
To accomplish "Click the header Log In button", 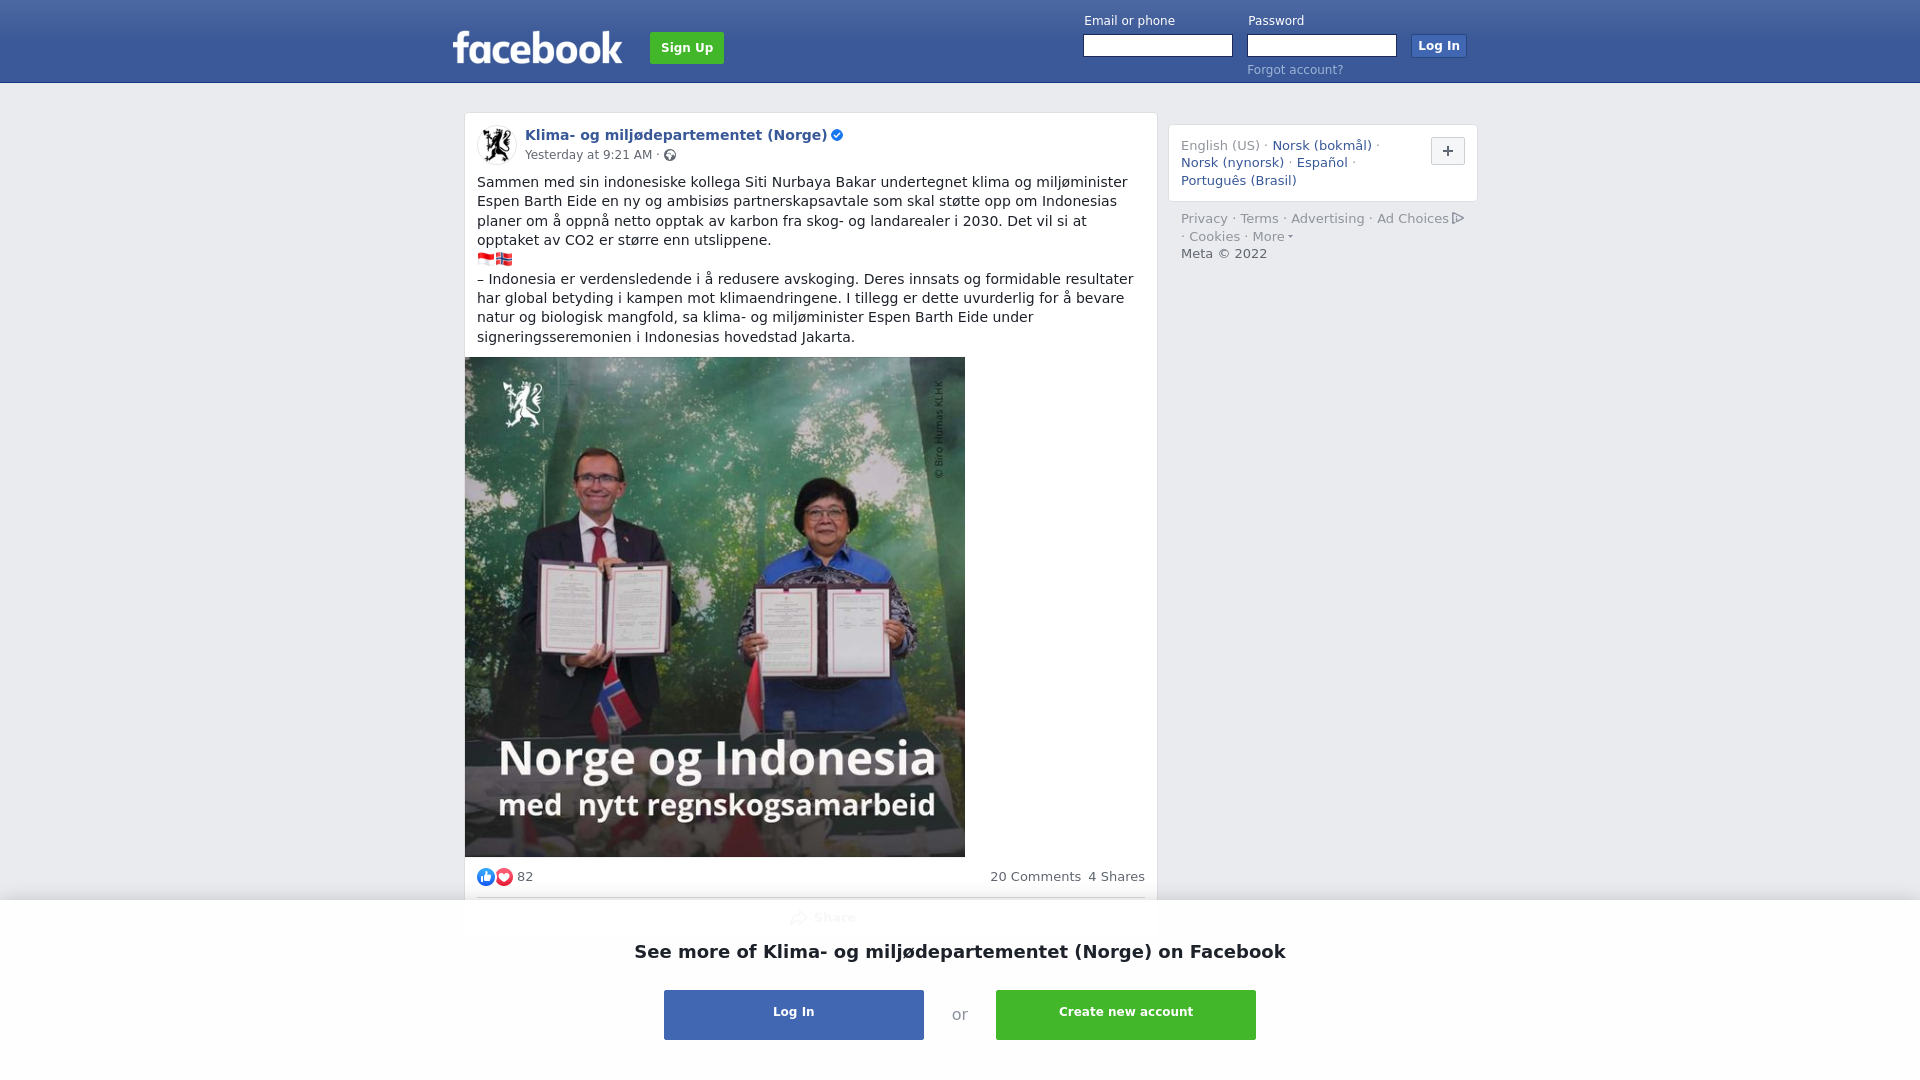I will [x=1439, y=46].
